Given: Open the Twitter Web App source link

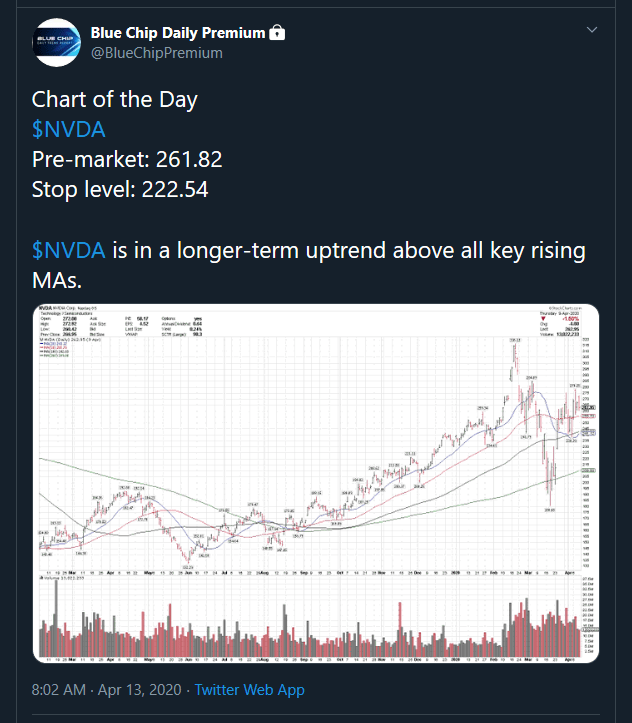Looking at the screenshot, I should click(249, 690).
